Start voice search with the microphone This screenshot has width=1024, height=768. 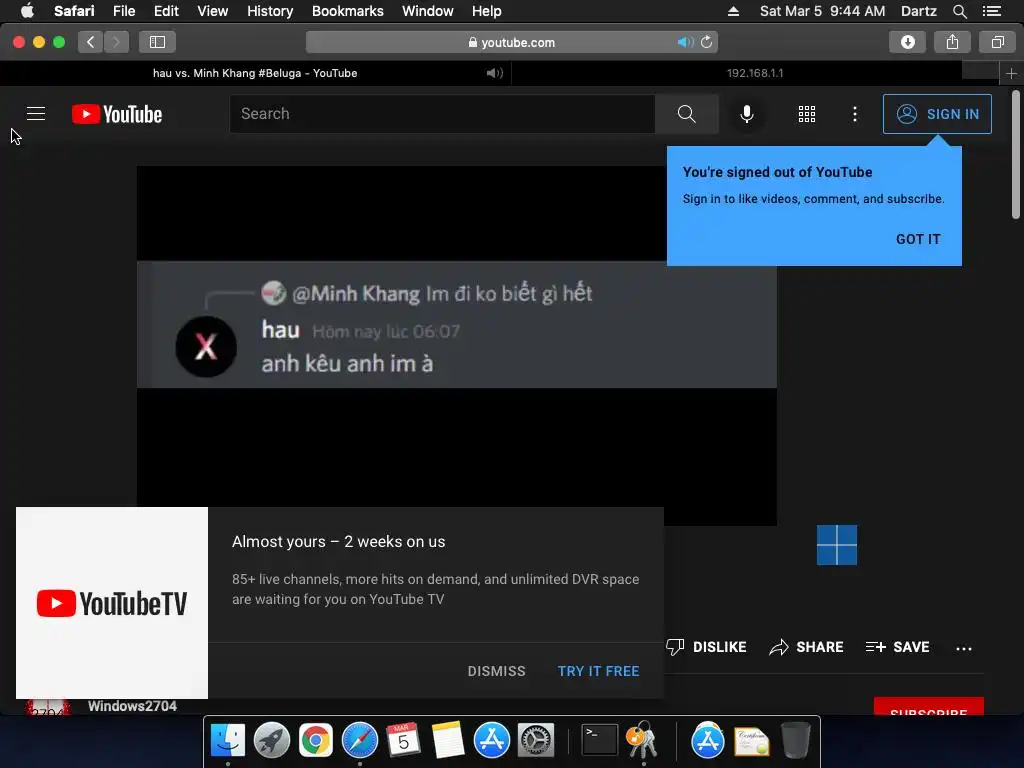746,114
